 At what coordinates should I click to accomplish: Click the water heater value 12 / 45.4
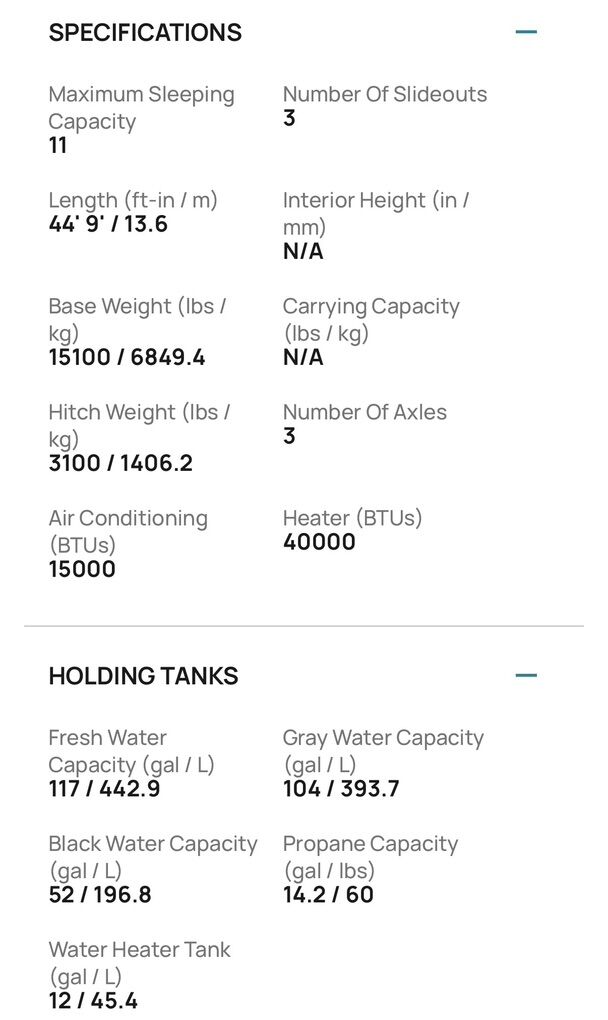[93, 1000]
